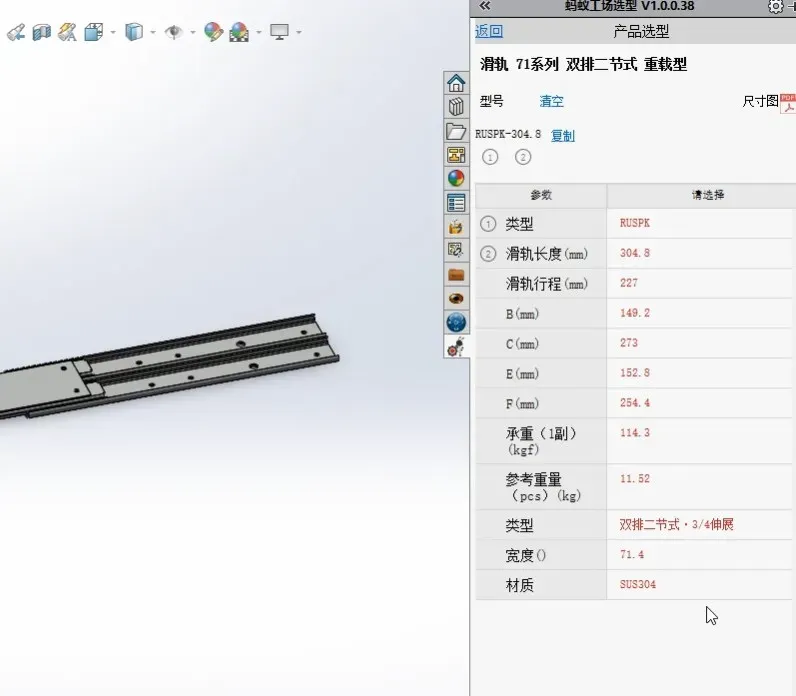The image size is (796, 696).
Task: Select the RUSPK type value
Action: point(635,223)
